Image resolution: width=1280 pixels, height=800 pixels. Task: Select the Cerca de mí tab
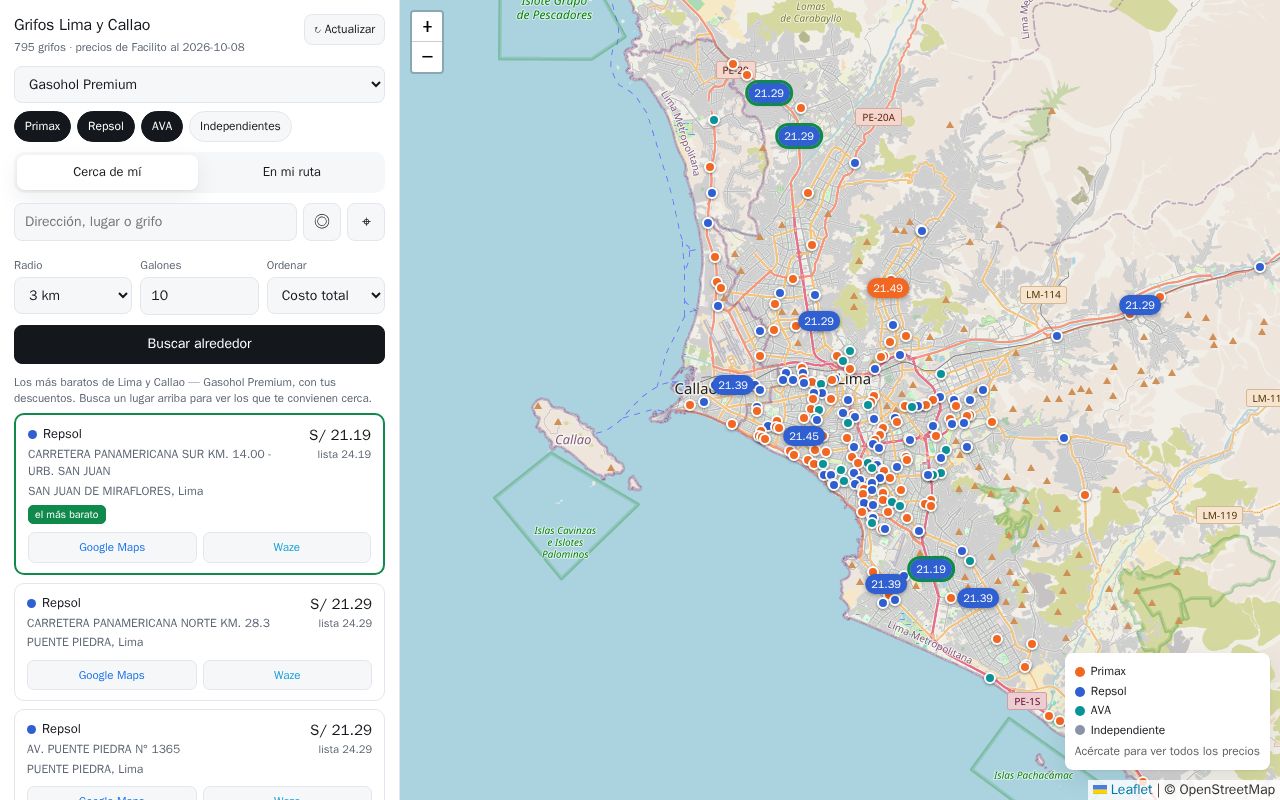pos(107,172)
